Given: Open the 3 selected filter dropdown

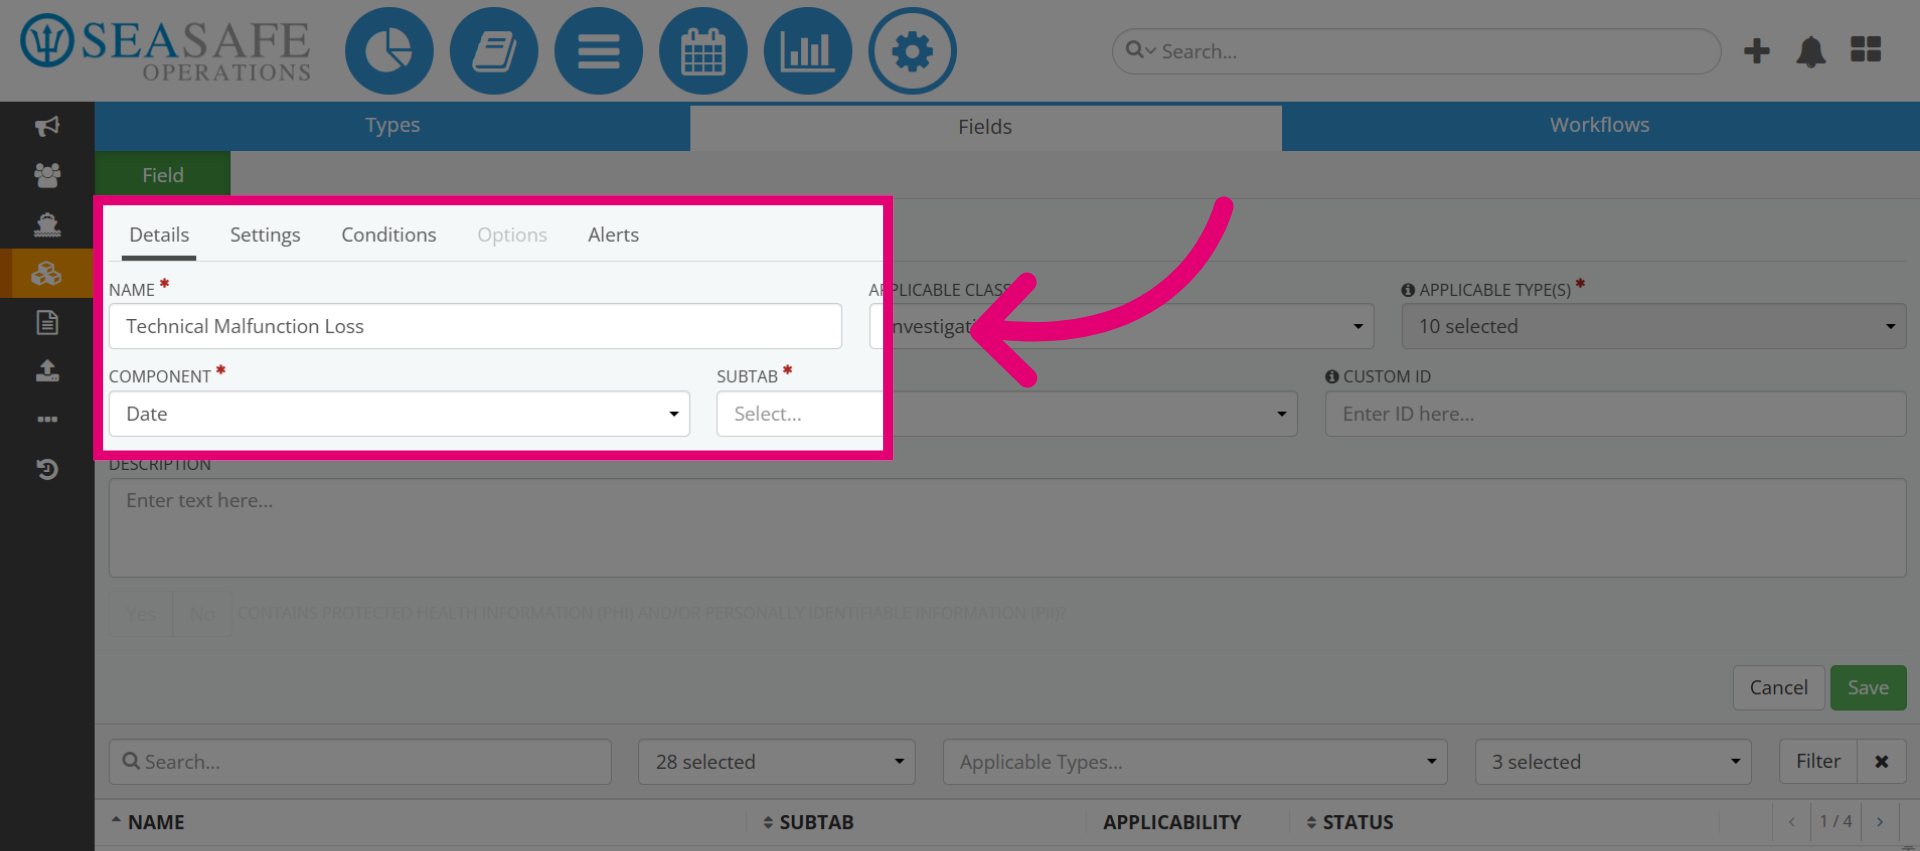Looking at the screenshot, I should 1613,762.
